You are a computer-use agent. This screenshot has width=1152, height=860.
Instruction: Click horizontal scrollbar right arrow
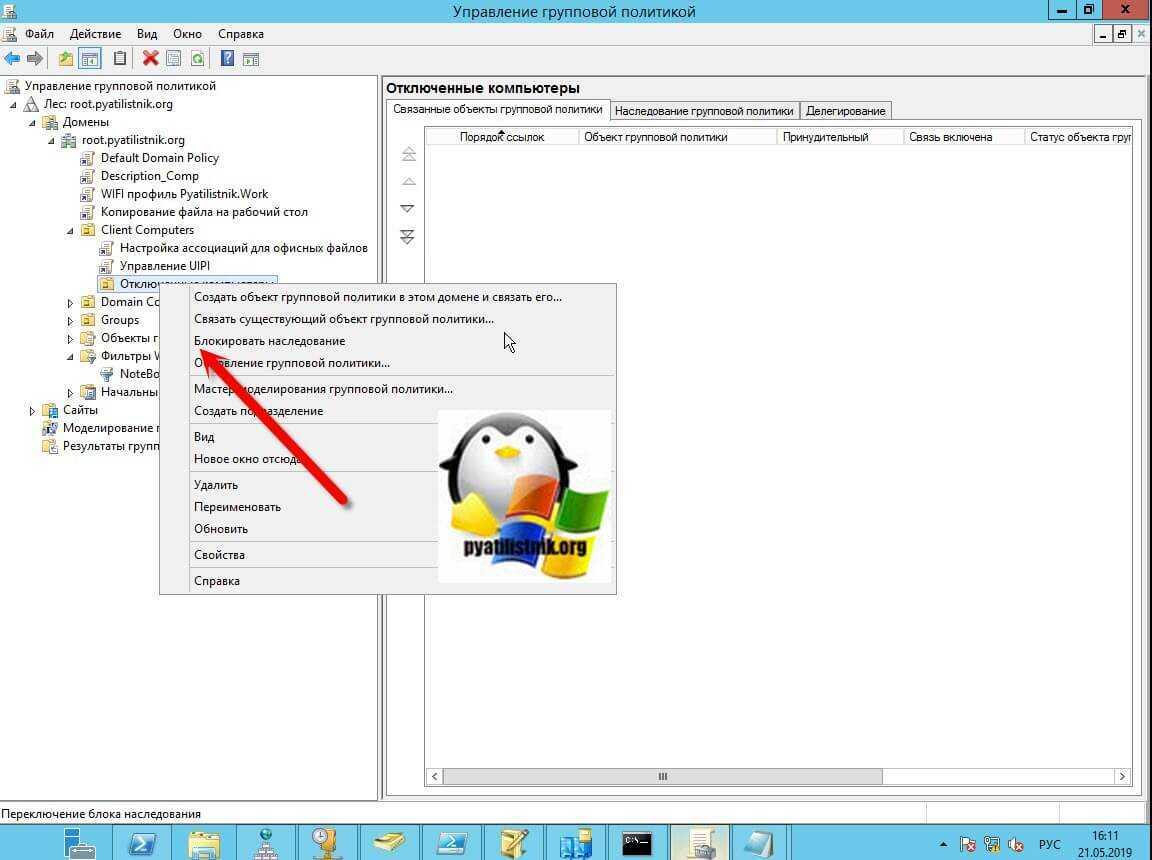coord(1122,777)
